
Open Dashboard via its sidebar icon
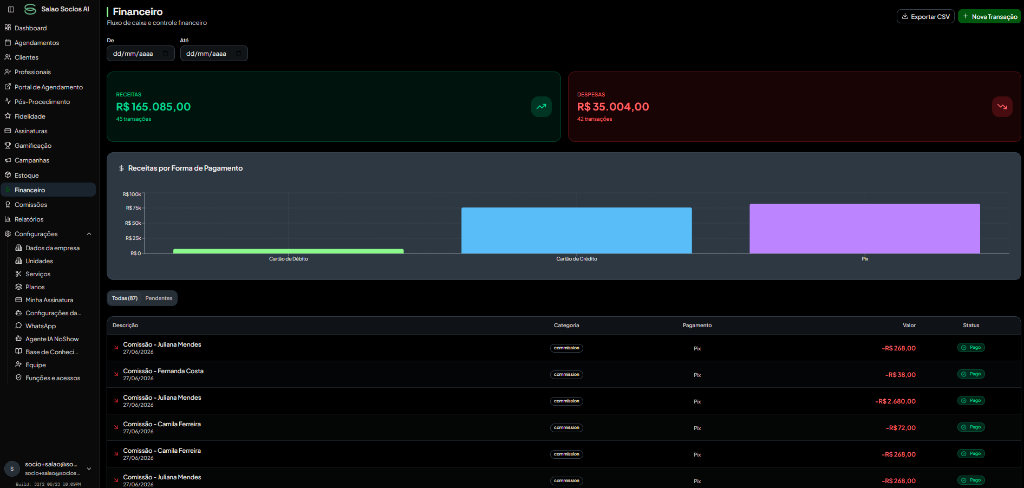[x=8, y=28]
